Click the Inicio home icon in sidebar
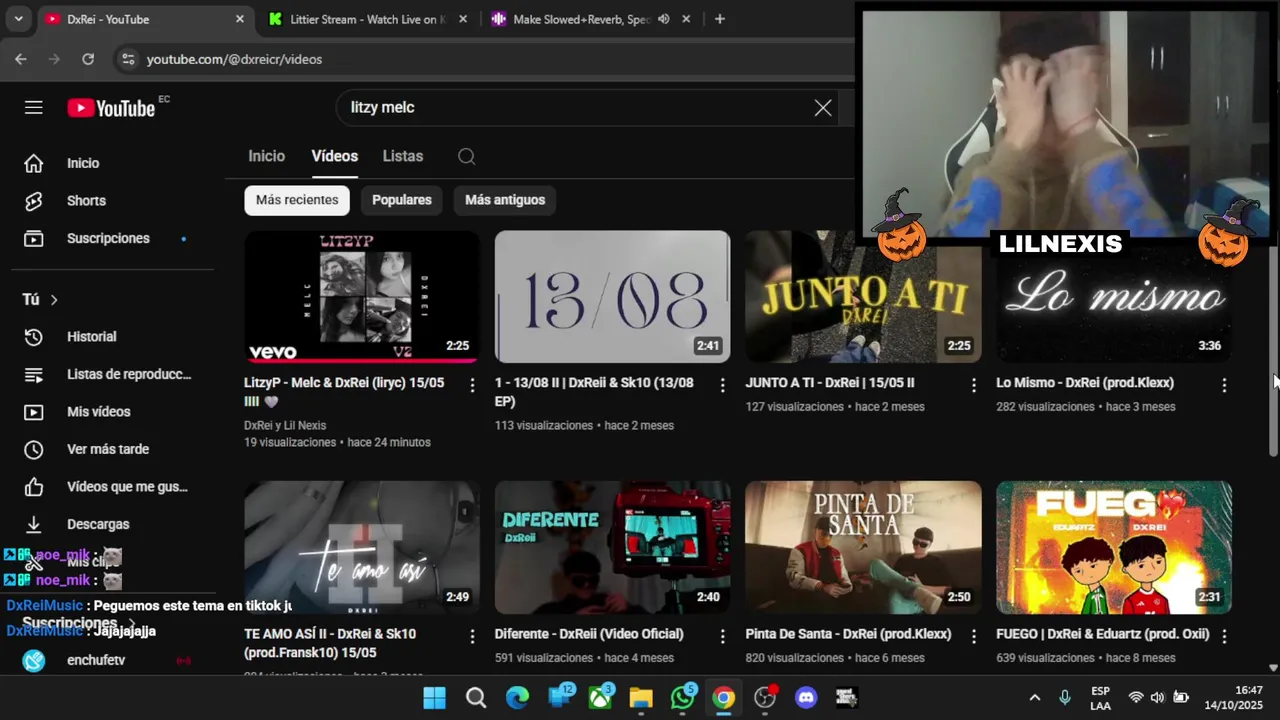Screen dimensions: 1280x720 point(34,163)
